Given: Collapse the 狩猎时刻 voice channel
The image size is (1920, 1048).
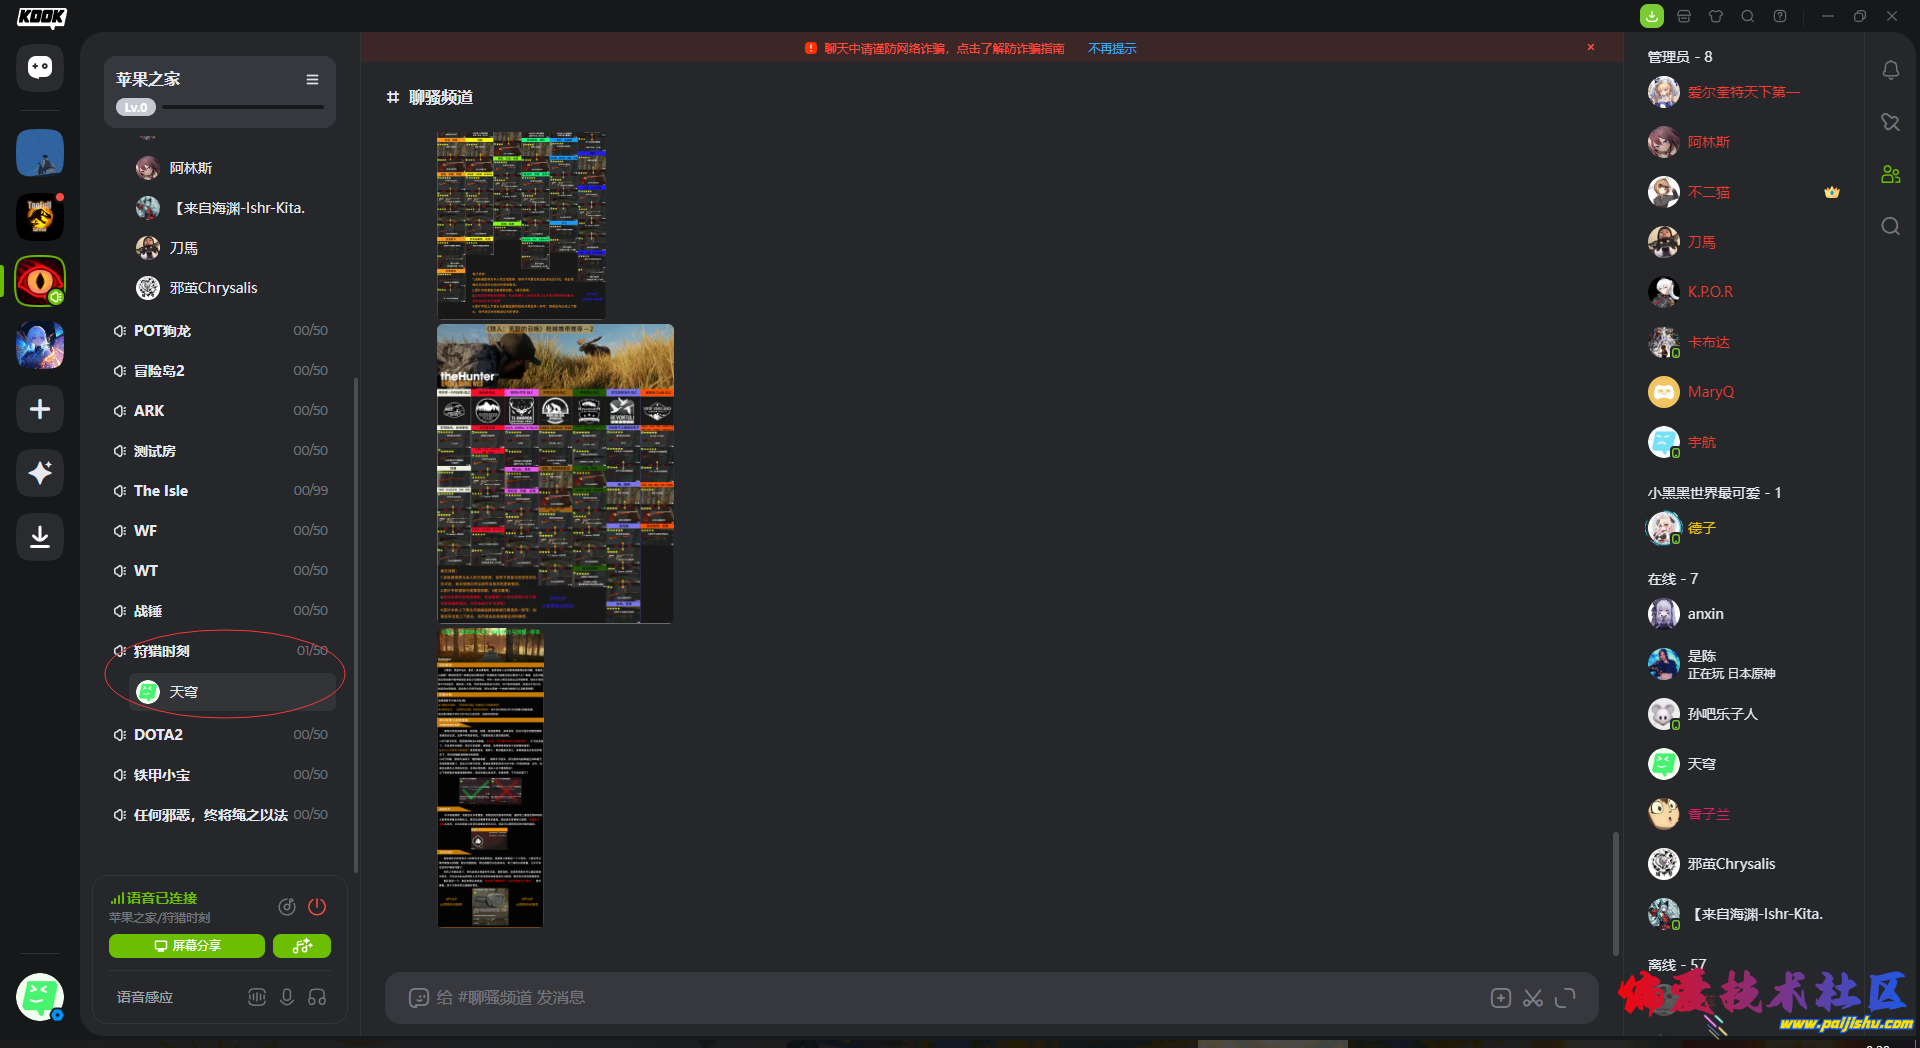Looking at the screenshot, I should [161, 651].
